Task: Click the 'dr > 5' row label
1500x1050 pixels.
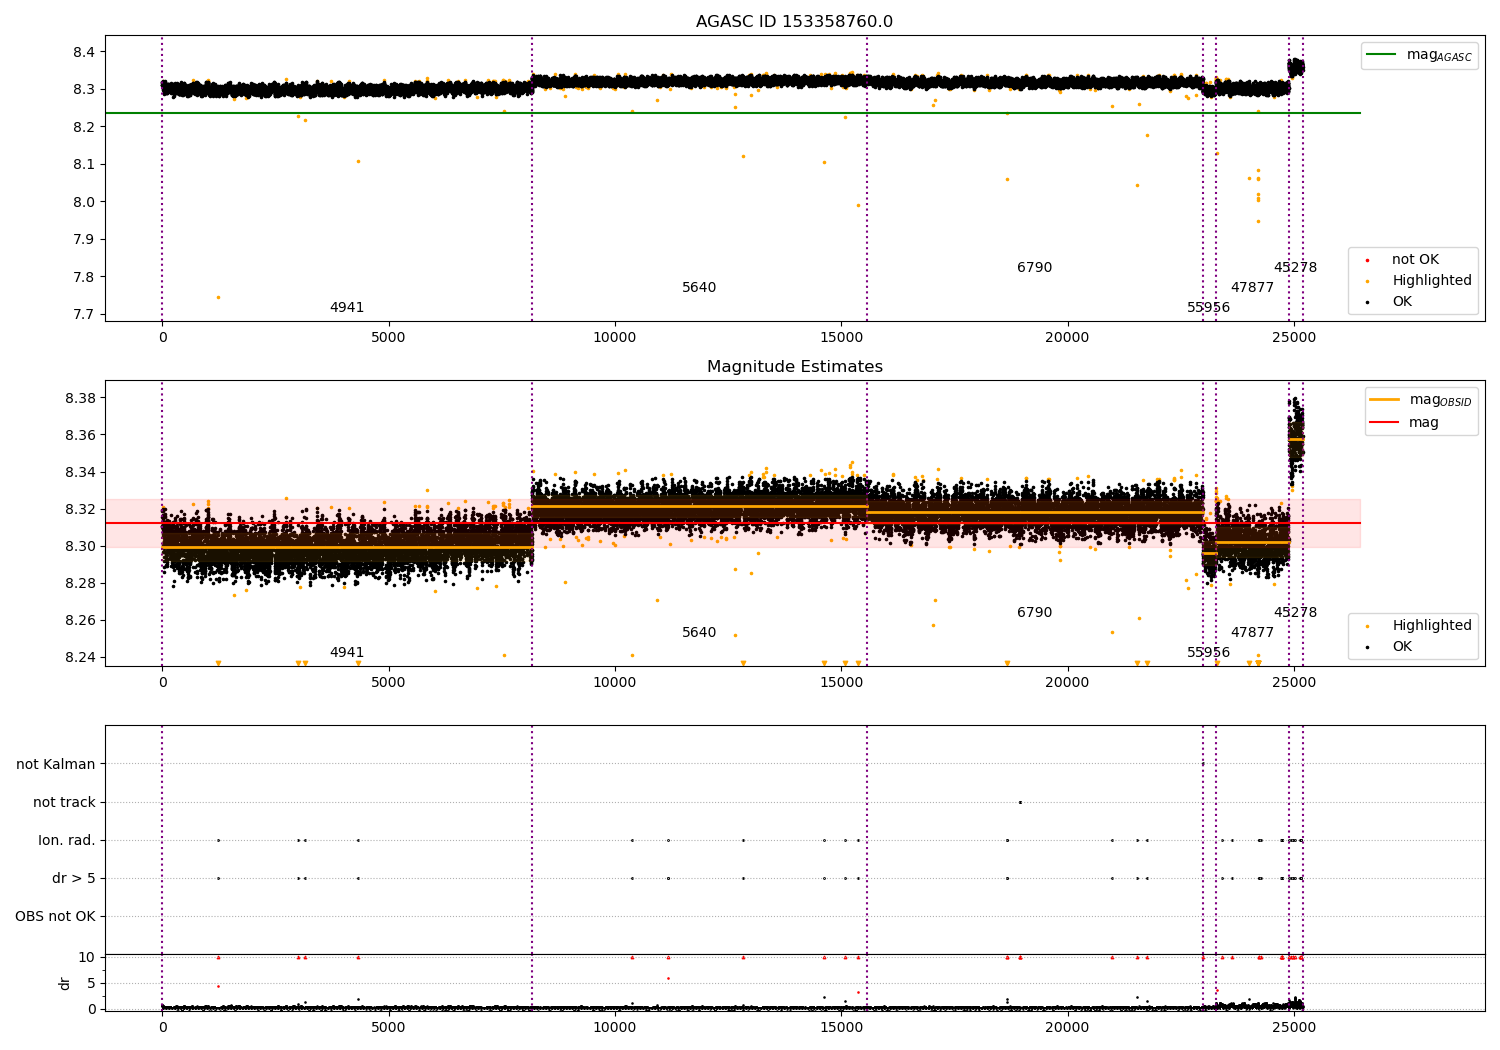Action: 74,879
